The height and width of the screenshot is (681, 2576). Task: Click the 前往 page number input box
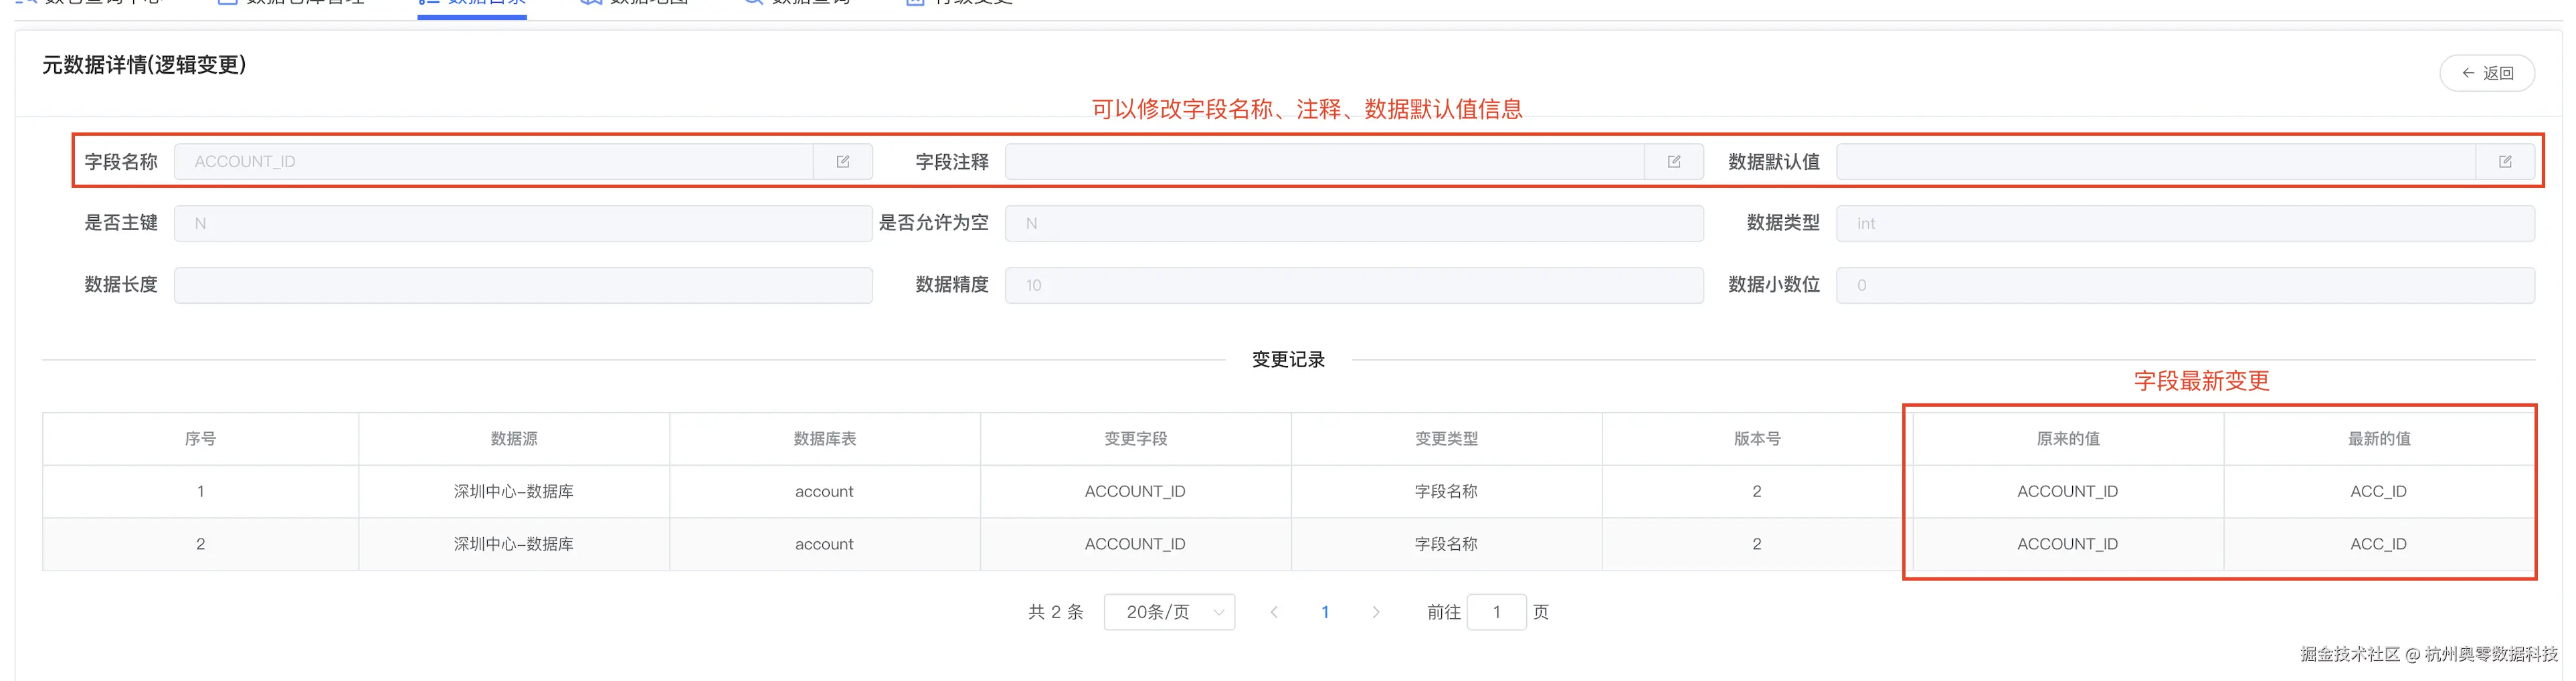click(1496, 611)
